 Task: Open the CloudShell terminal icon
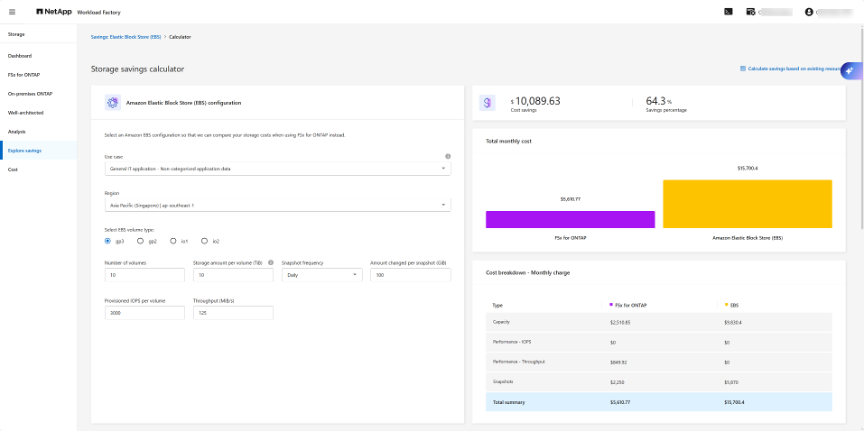tap(728, 12)
